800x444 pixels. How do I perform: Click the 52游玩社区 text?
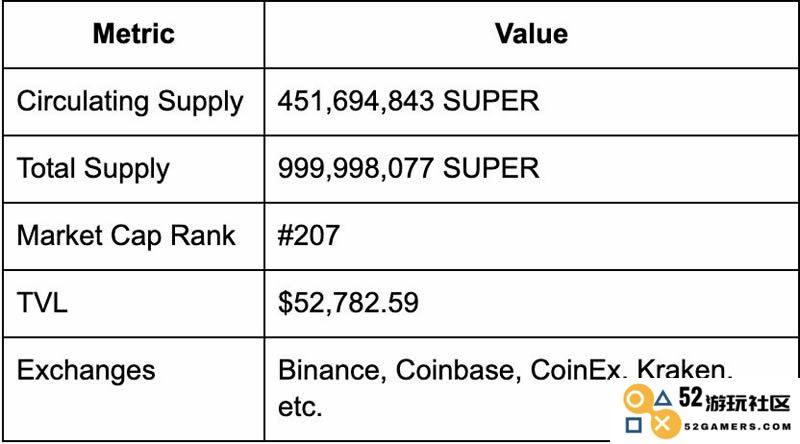735,400
